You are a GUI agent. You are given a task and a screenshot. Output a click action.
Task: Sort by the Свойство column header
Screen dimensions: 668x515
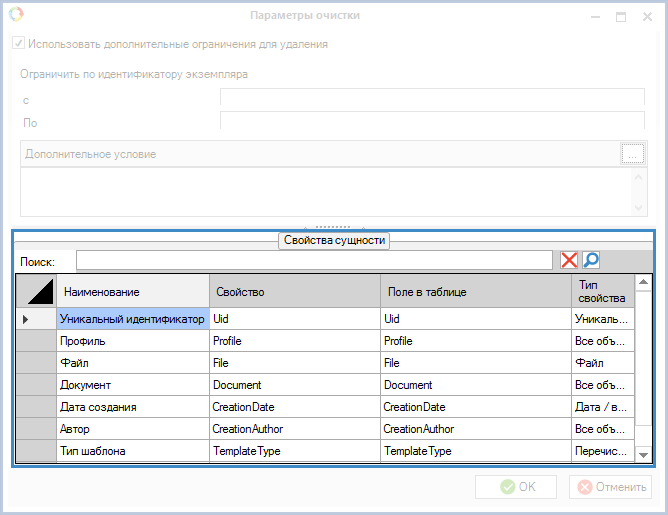pyautogui.click(x=294, y=291)
